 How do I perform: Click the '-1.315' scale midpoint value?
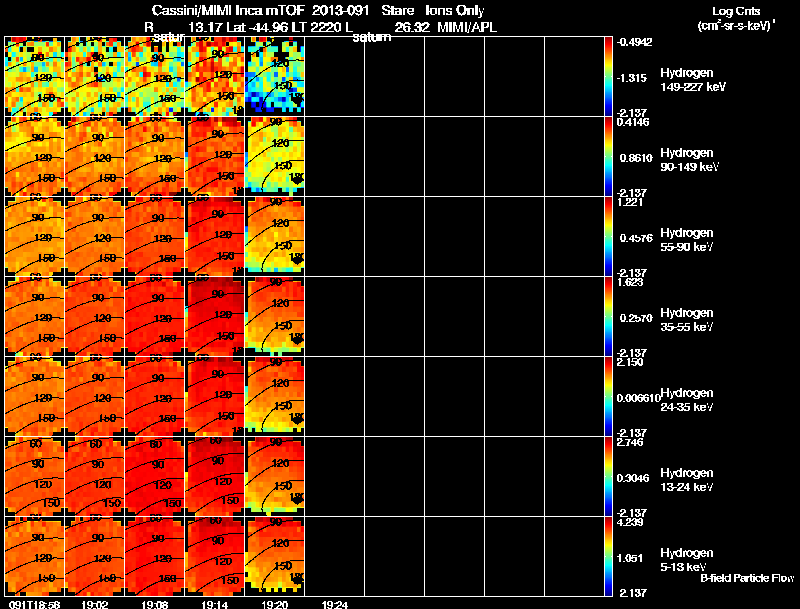click(632, 78)
